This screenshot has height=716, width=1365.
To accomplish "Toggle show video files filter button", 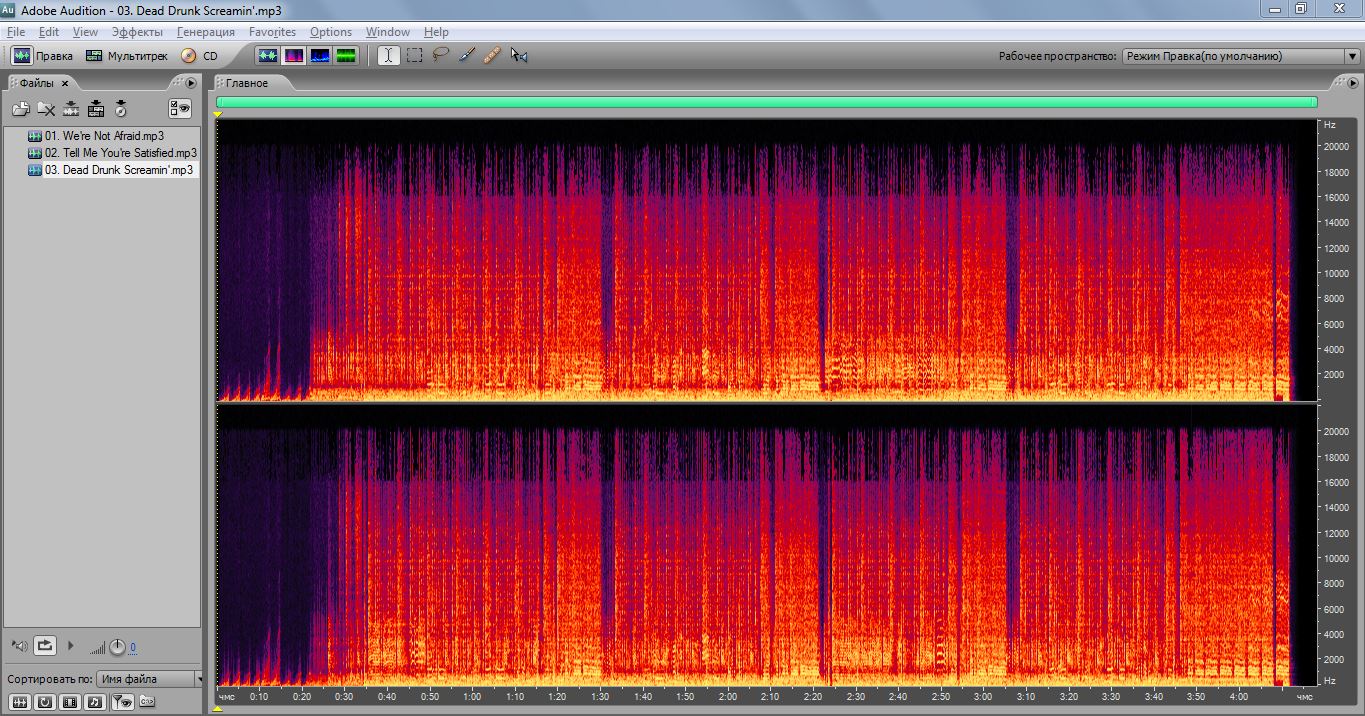I will pos(70,702).
